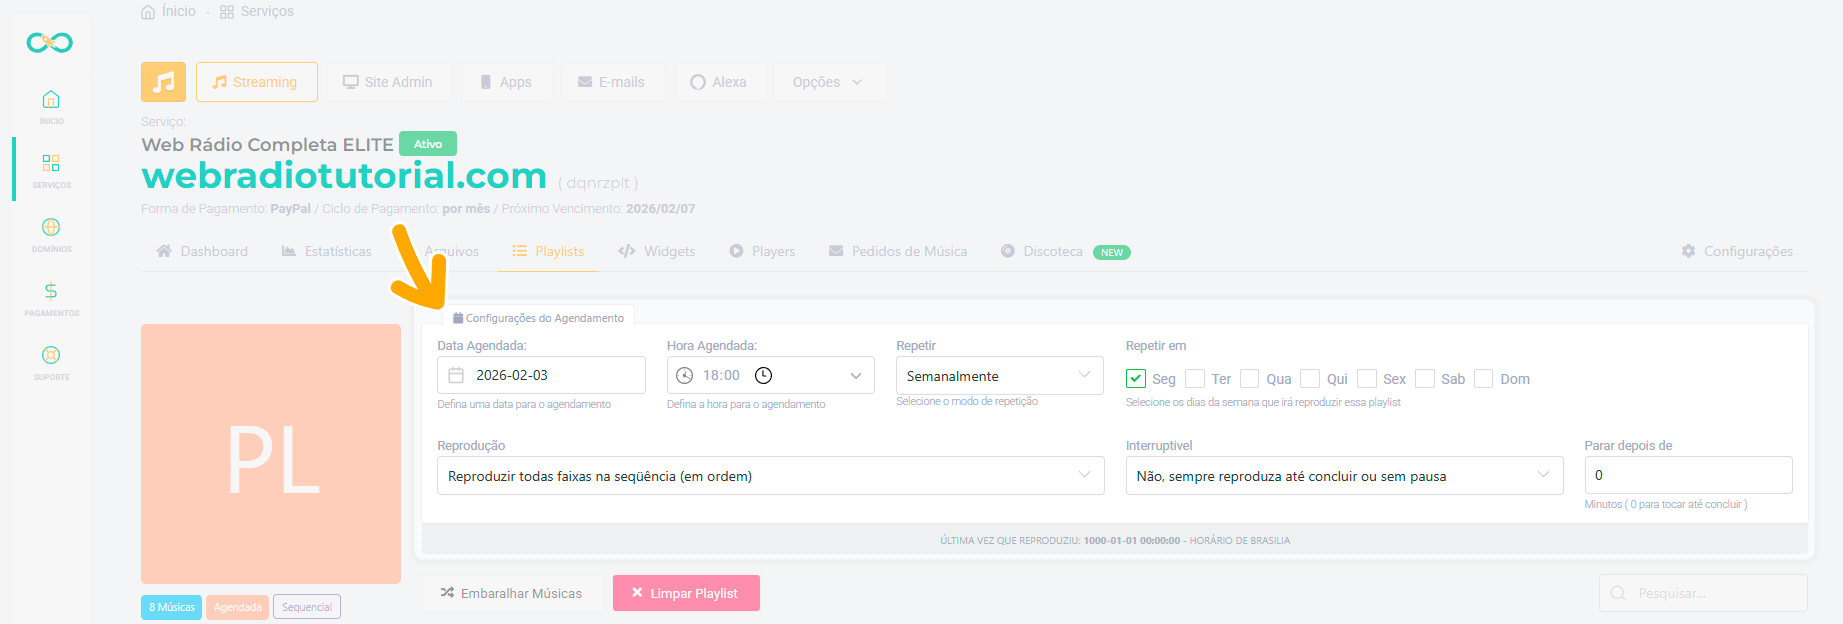Viewport: 1843px width, 624px height.
Task: Enable the Qua weekday checkbox
Action: point(1250,379)
